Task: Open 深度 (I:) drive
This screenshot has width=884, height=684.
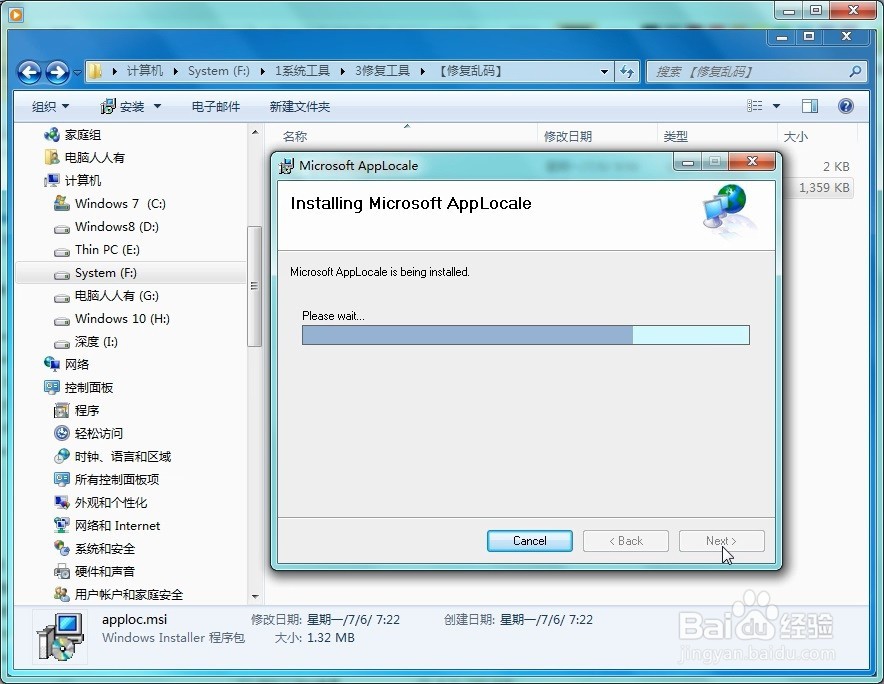Action: point(86,342)
